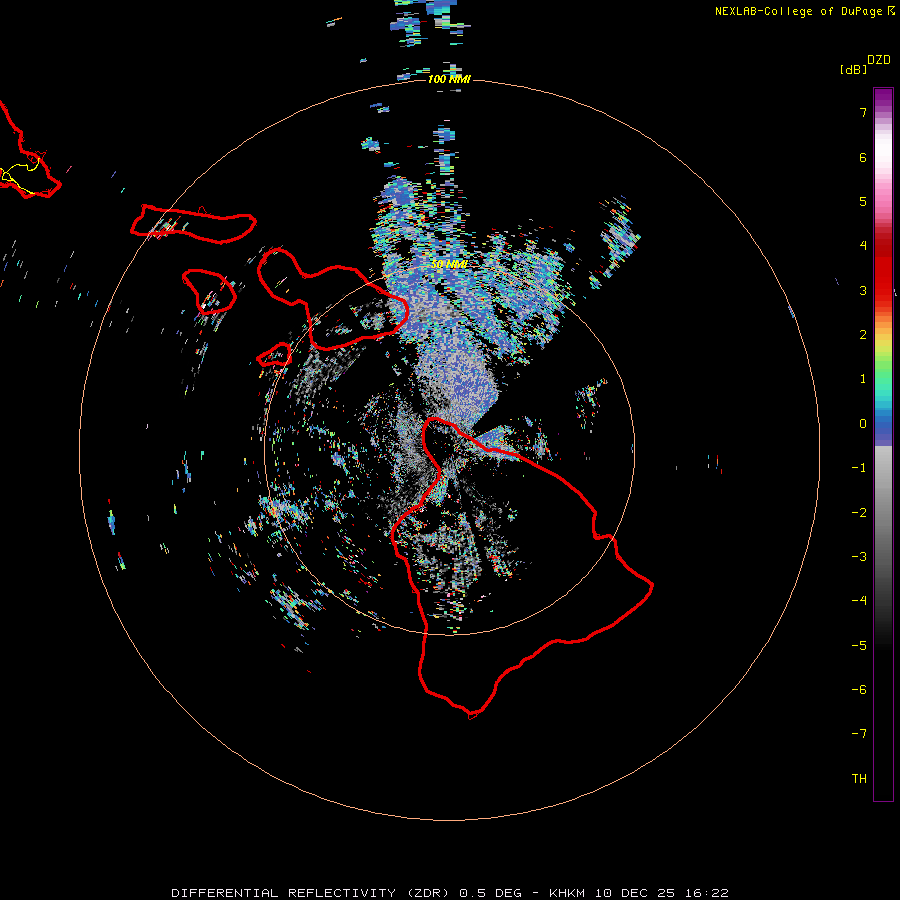Viewport: 900px width, 900px height.
Task: Click the KHKM station ID in caption
Action: pos(567,893)
